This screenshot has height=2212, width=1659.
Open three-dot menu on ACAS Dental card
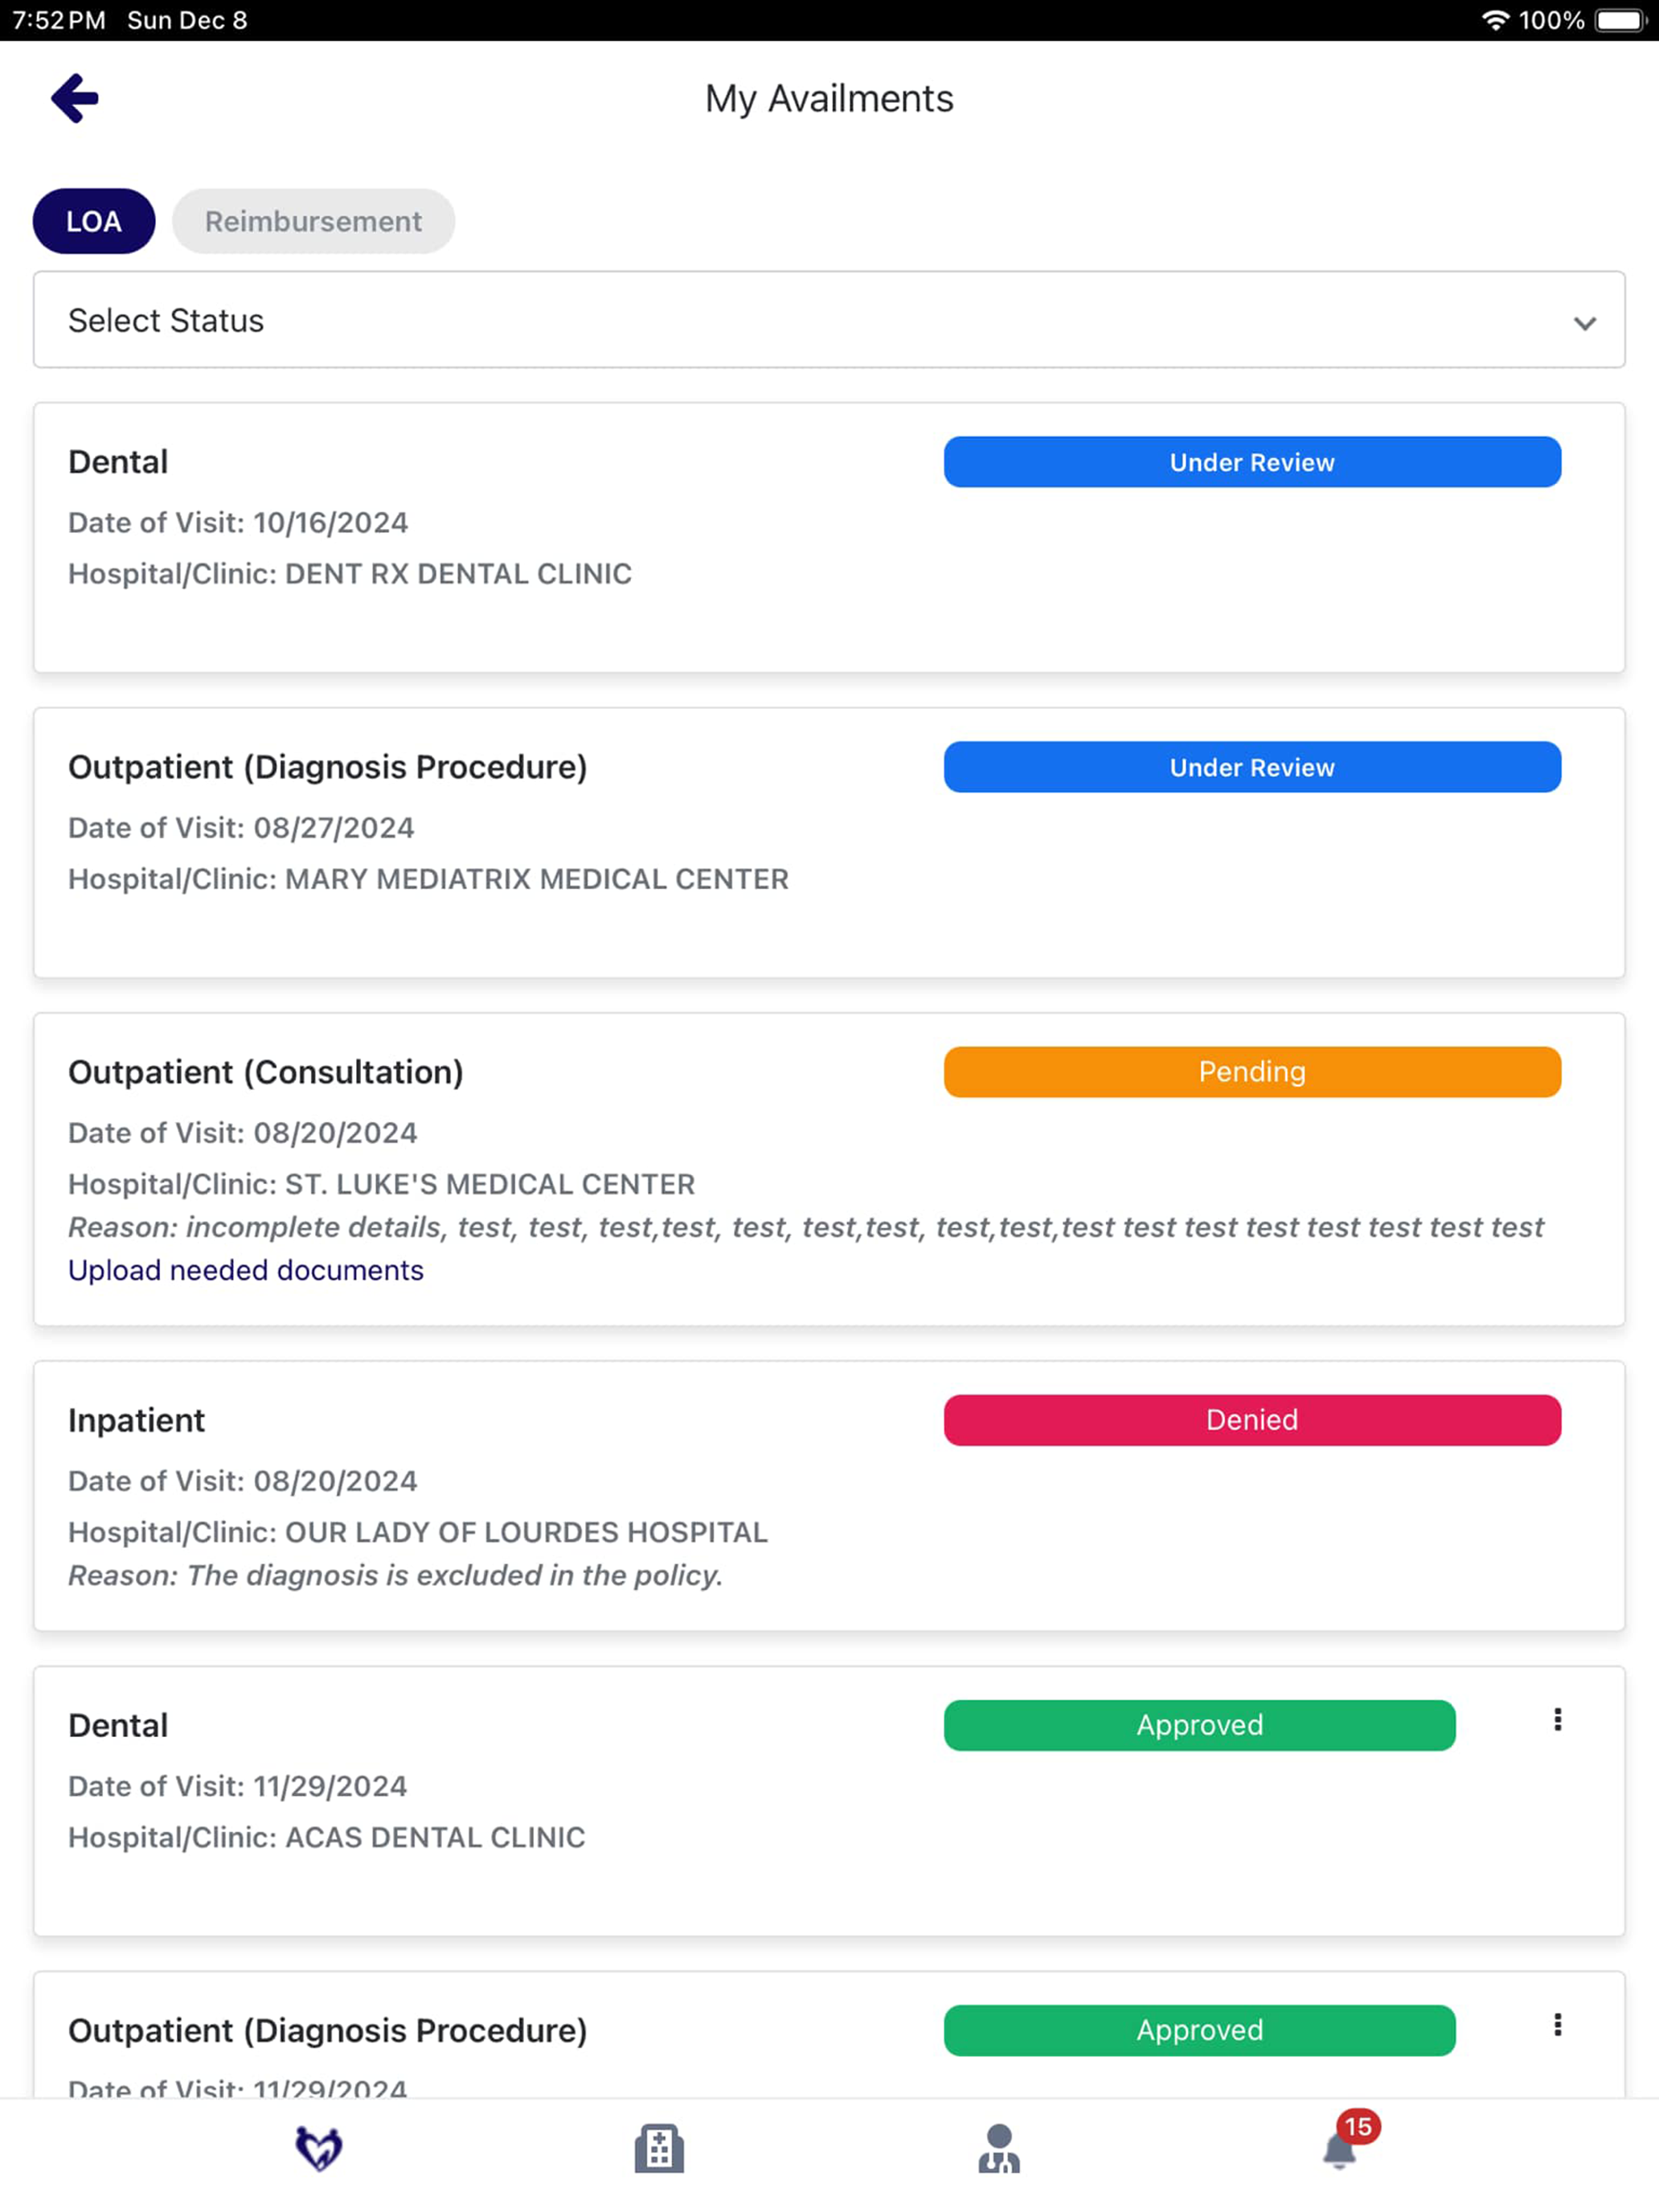coord(1557,1719)
